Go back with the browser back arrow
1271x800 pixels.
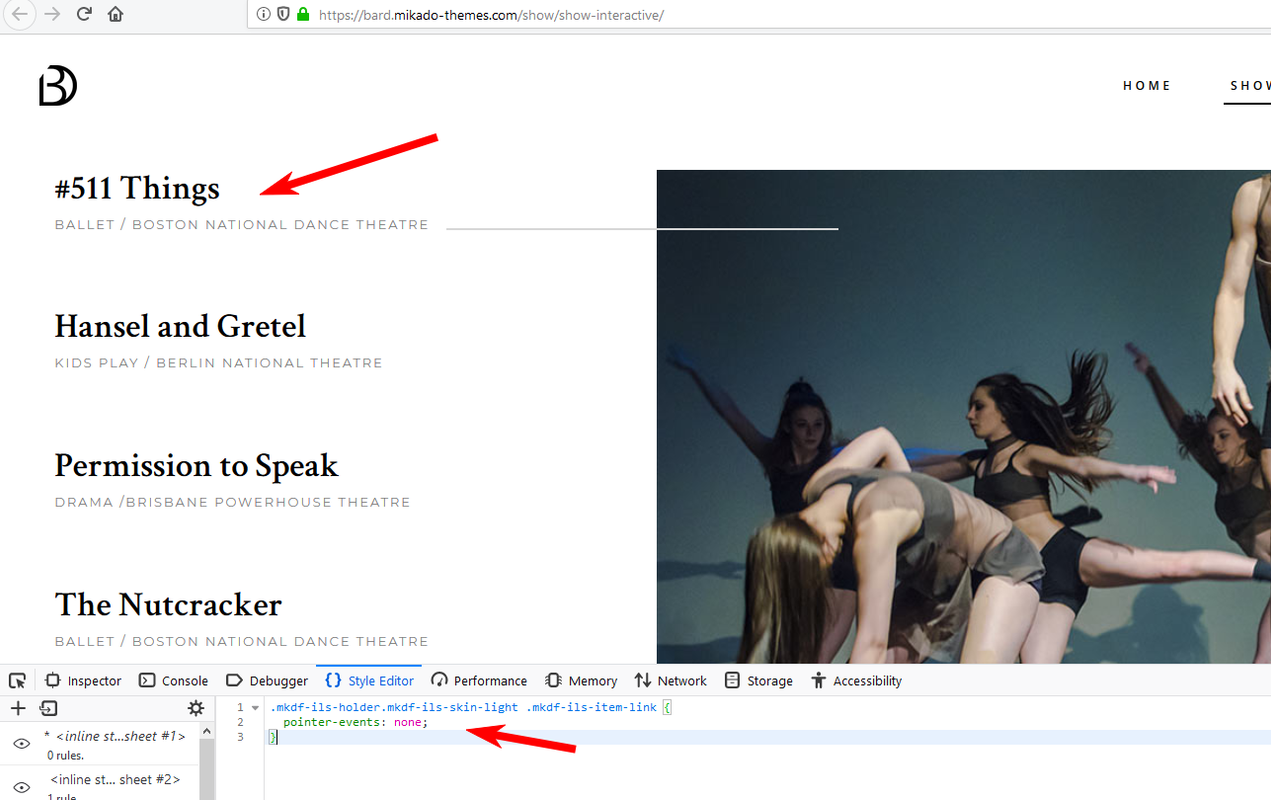coord(20,14)
